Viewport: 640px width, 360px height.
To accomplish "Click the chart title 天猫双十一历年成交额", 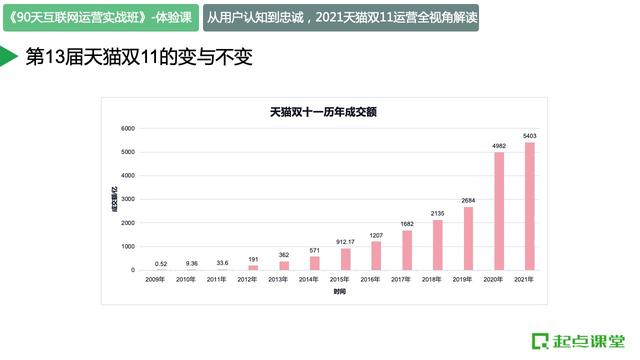I will (323, 112).
